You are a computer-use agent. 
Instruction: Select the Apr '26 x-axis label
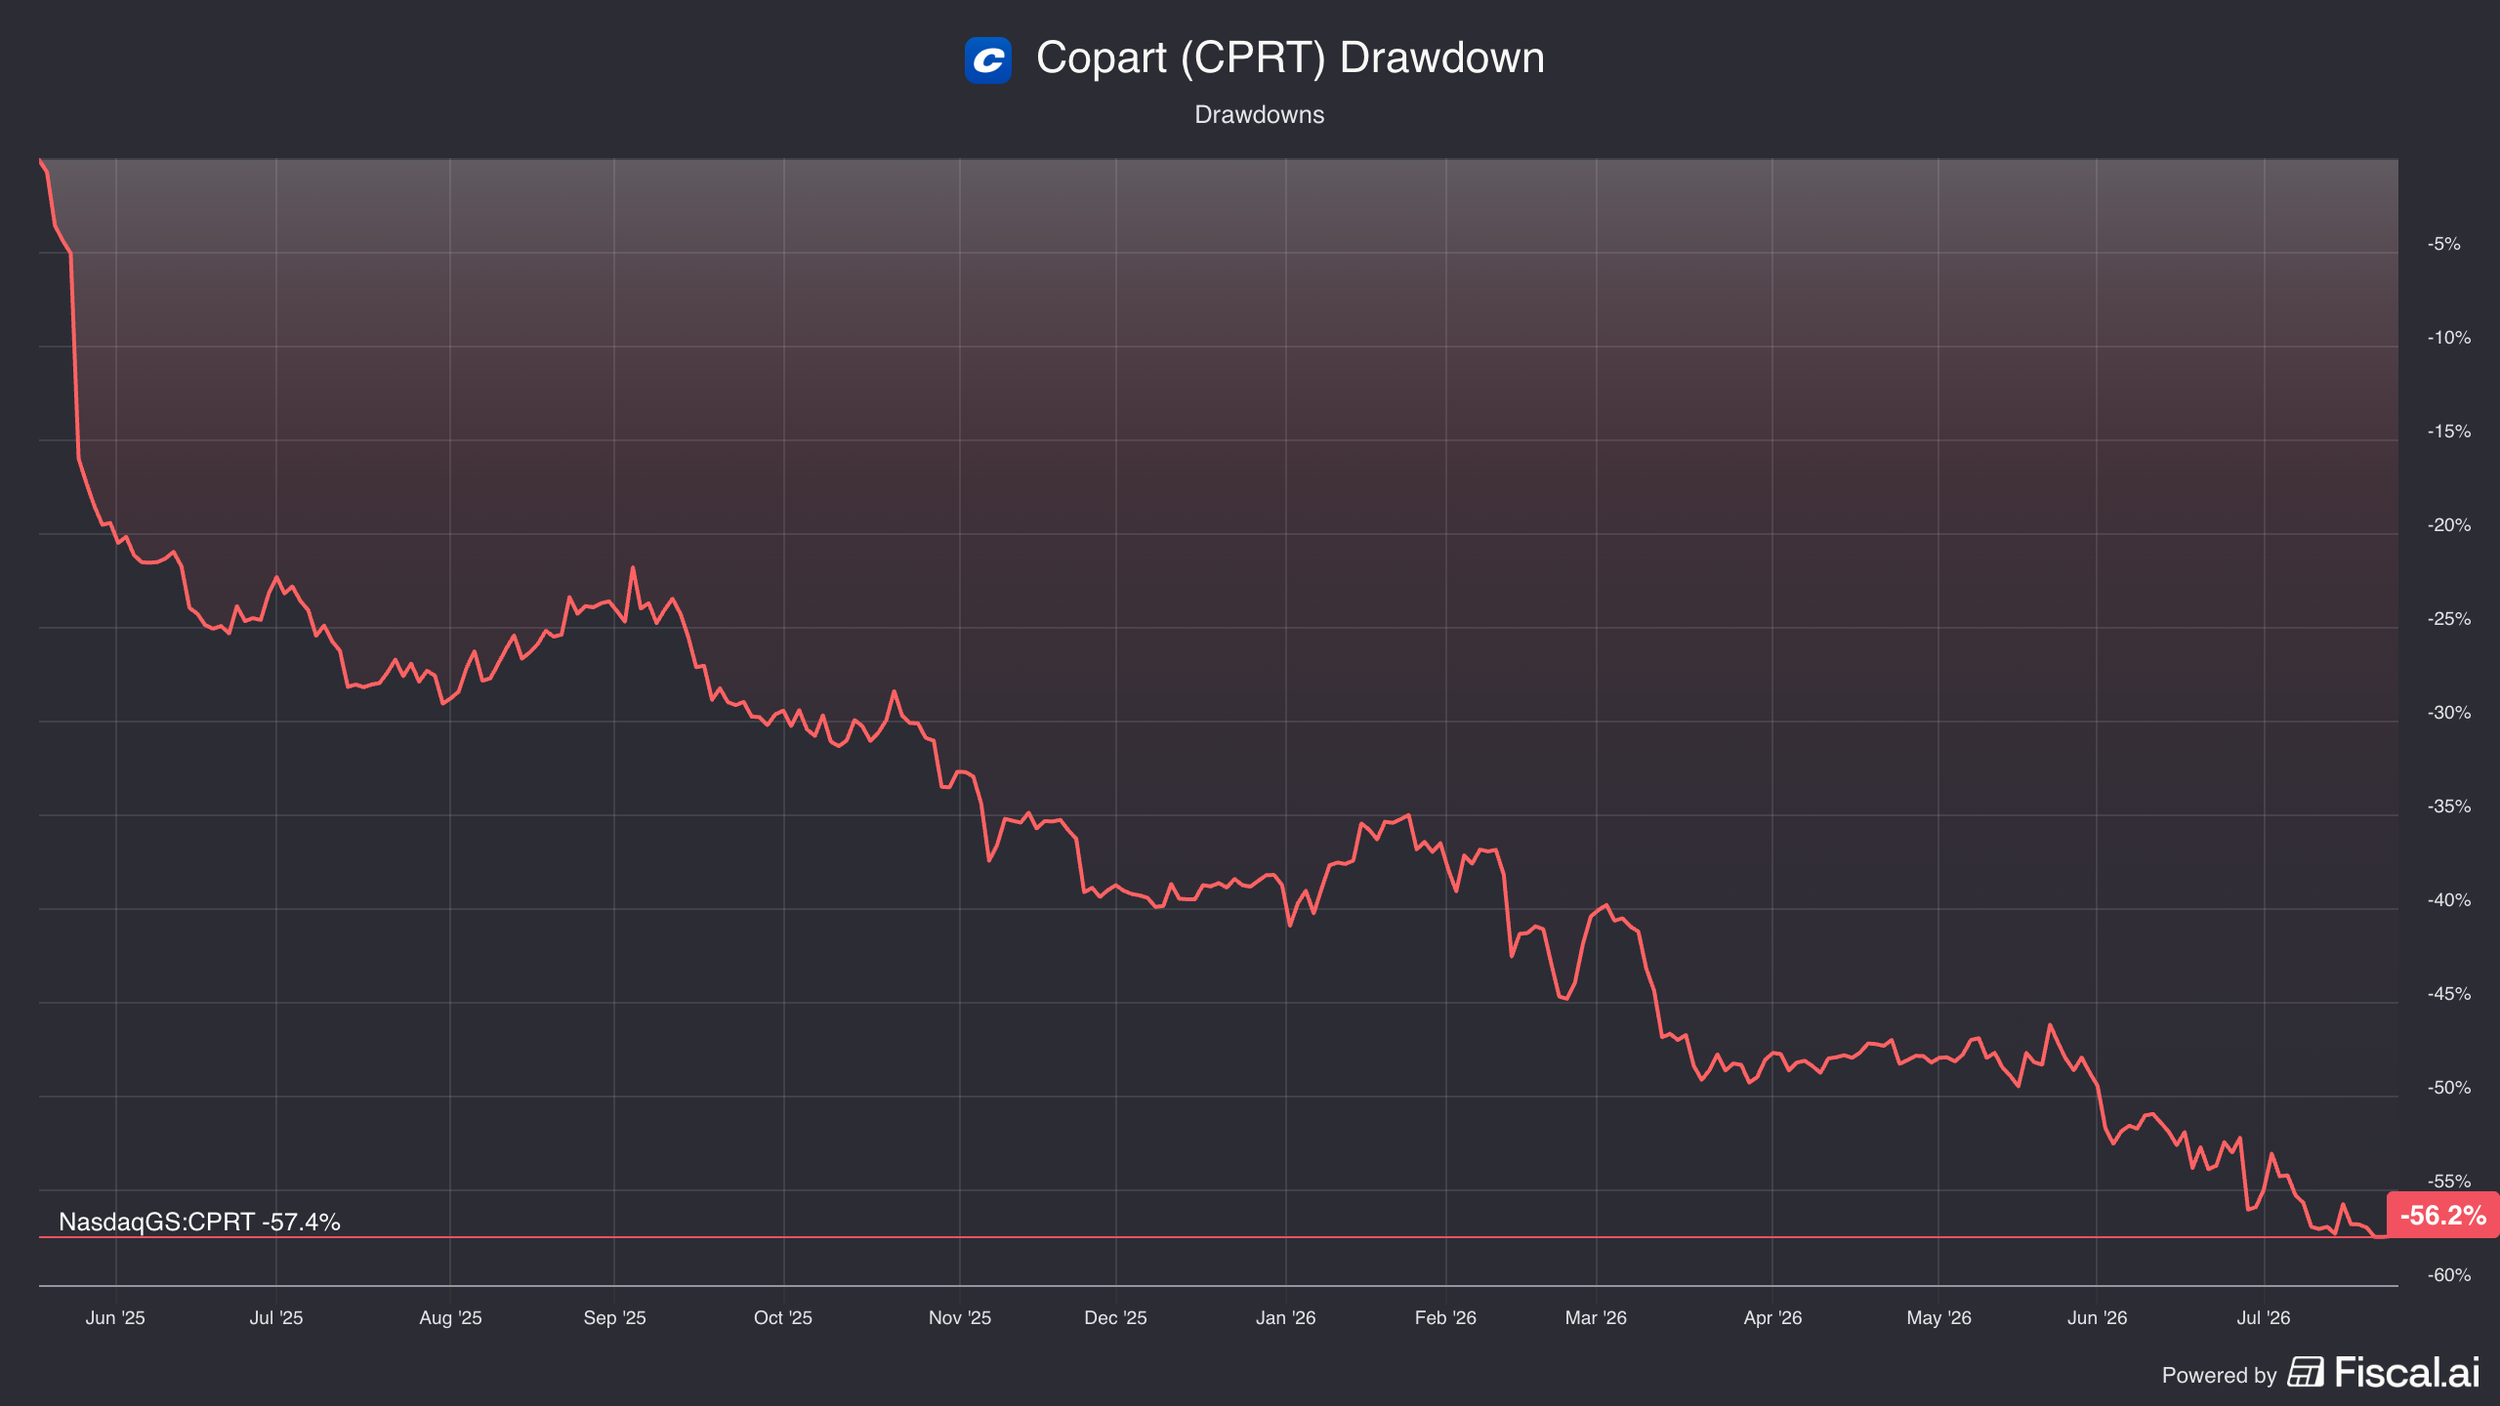click(x=1772, y=1318)
